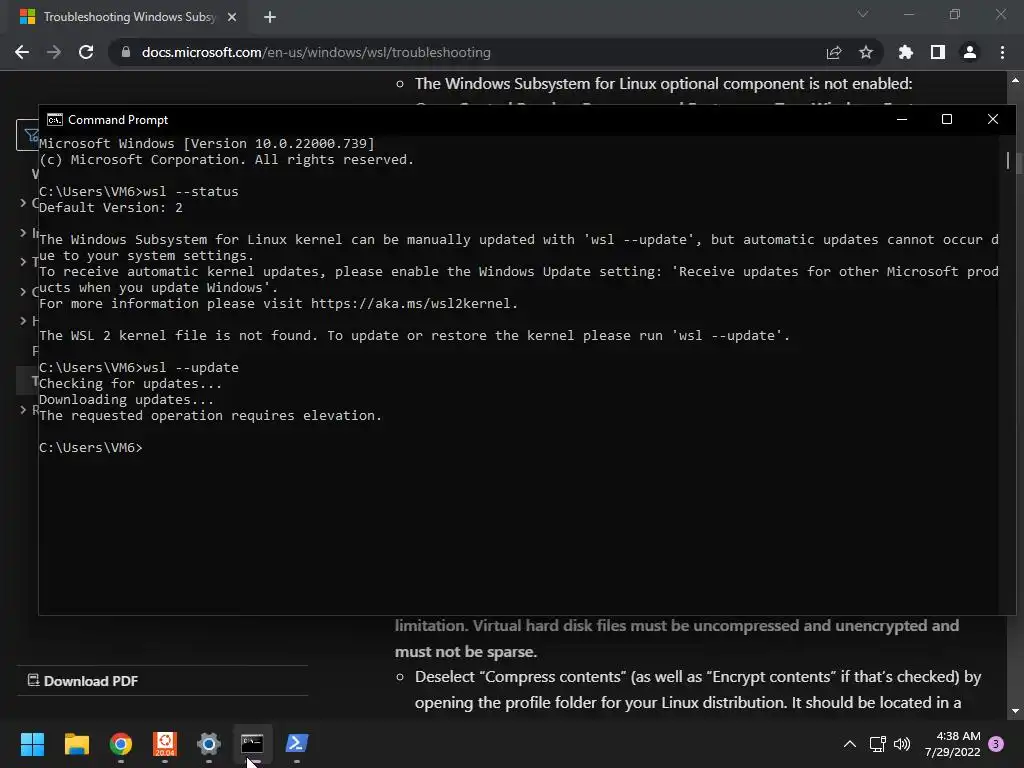Image resolution: width=1024 pixels, height=768 pixels.
Task: Click the empty C:\Users\VM6> prompt line
Action: coord(91,447)
